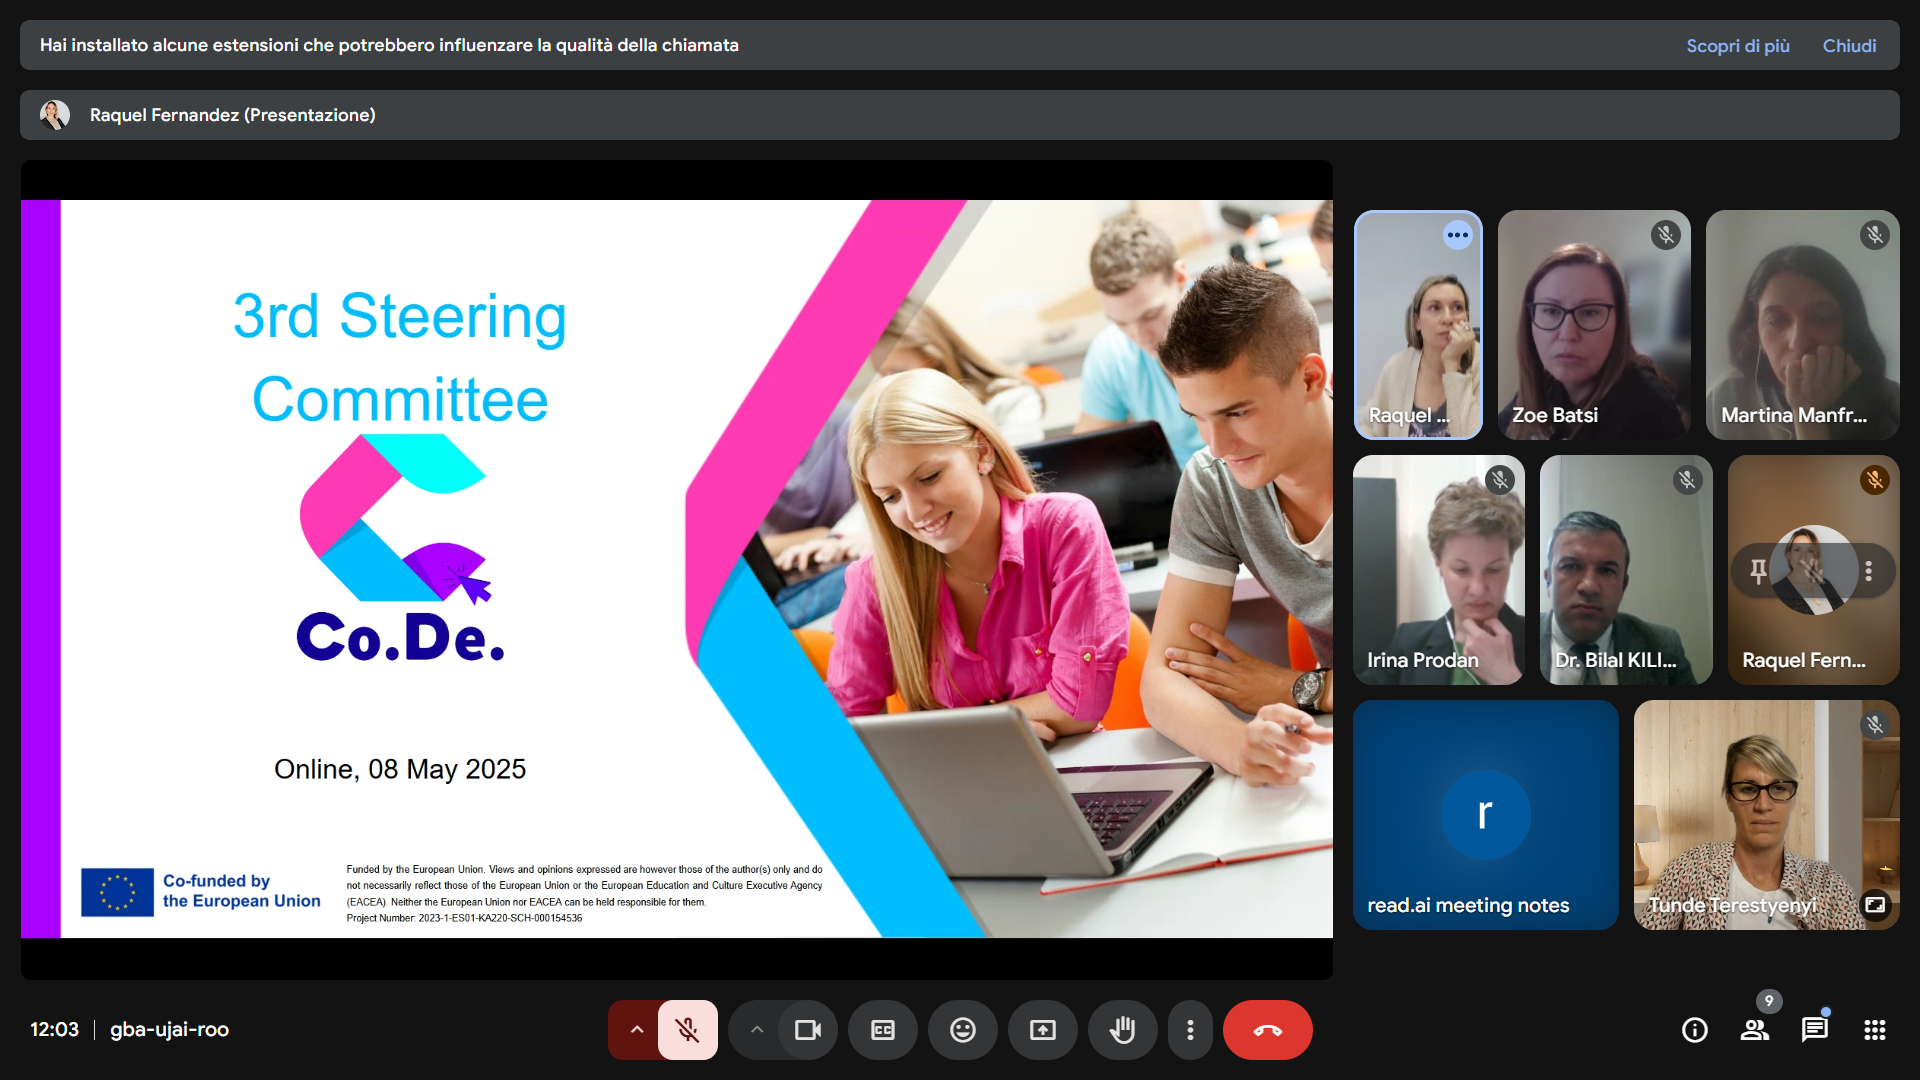Dismiss the banner with Chiudi

(x=1849, y=46)
